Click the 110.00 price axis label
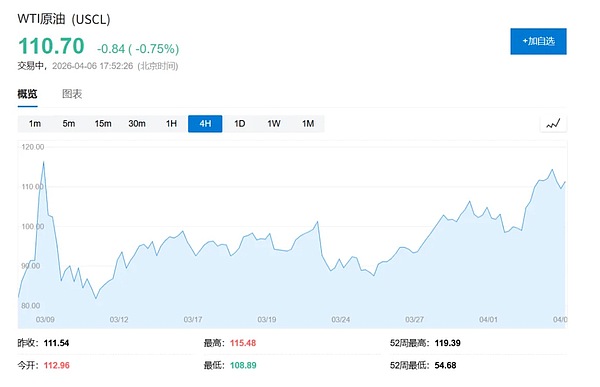Viewport: 600px width, 387px height. pyautogui.click(x=33, y=187)
